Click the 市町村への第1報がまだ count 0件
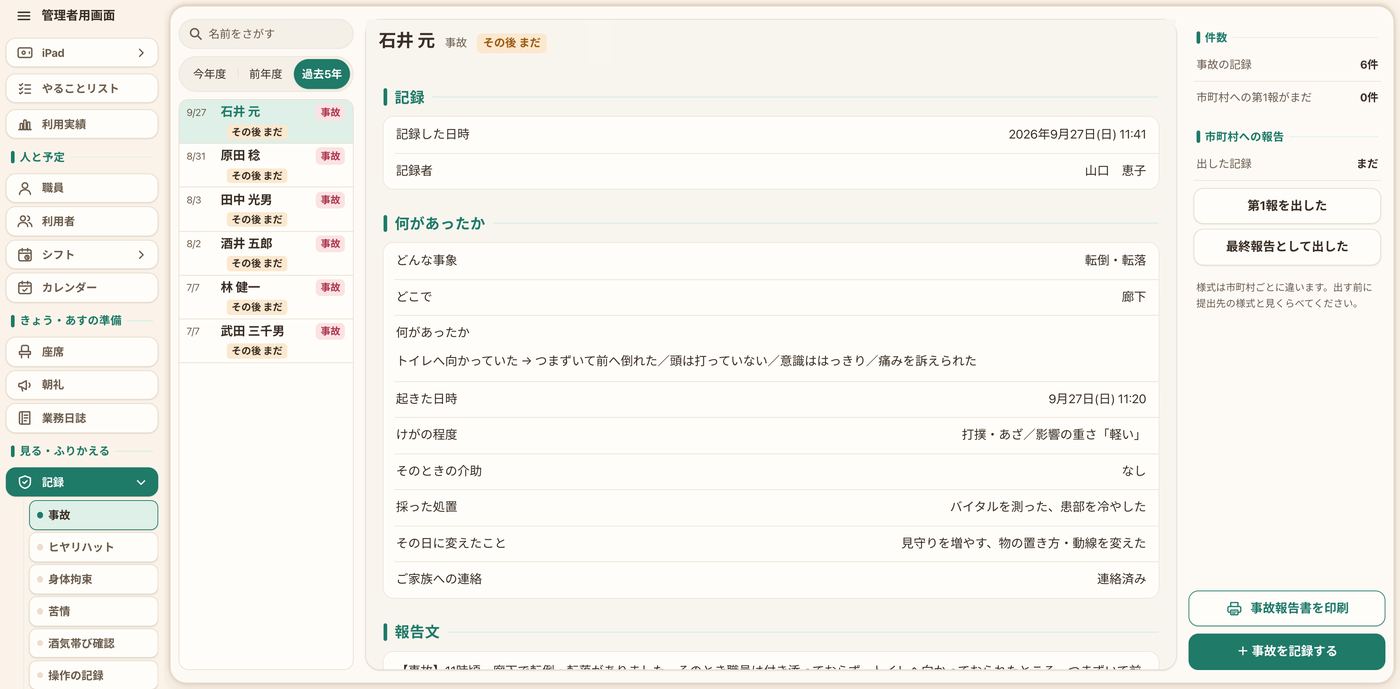 pos(1369,98)
